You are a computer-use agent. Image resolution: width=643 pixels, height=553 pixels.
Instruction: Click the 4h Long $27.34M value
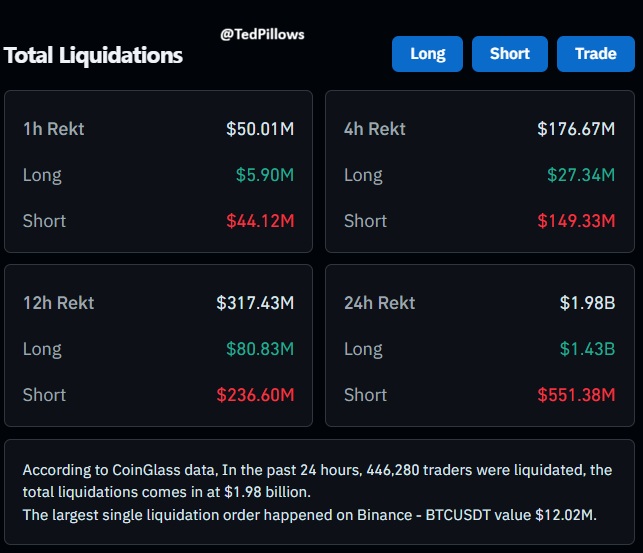[x=581, y=175]
